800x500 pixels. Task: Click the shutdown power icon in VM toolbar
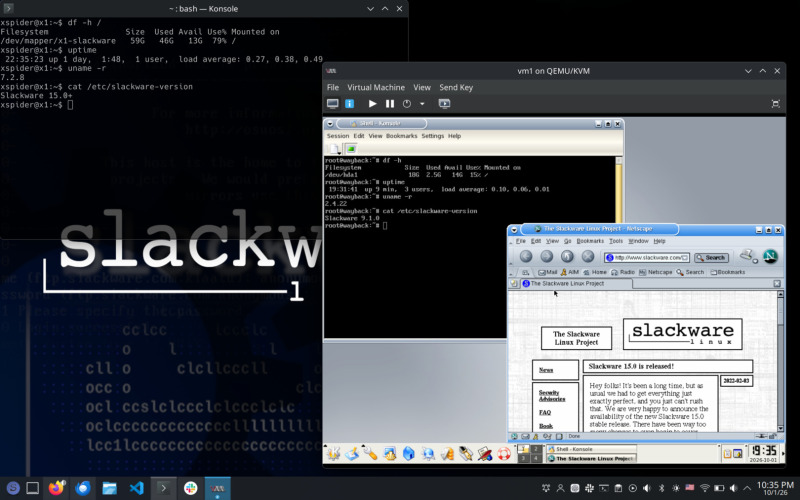click(407, 104)
